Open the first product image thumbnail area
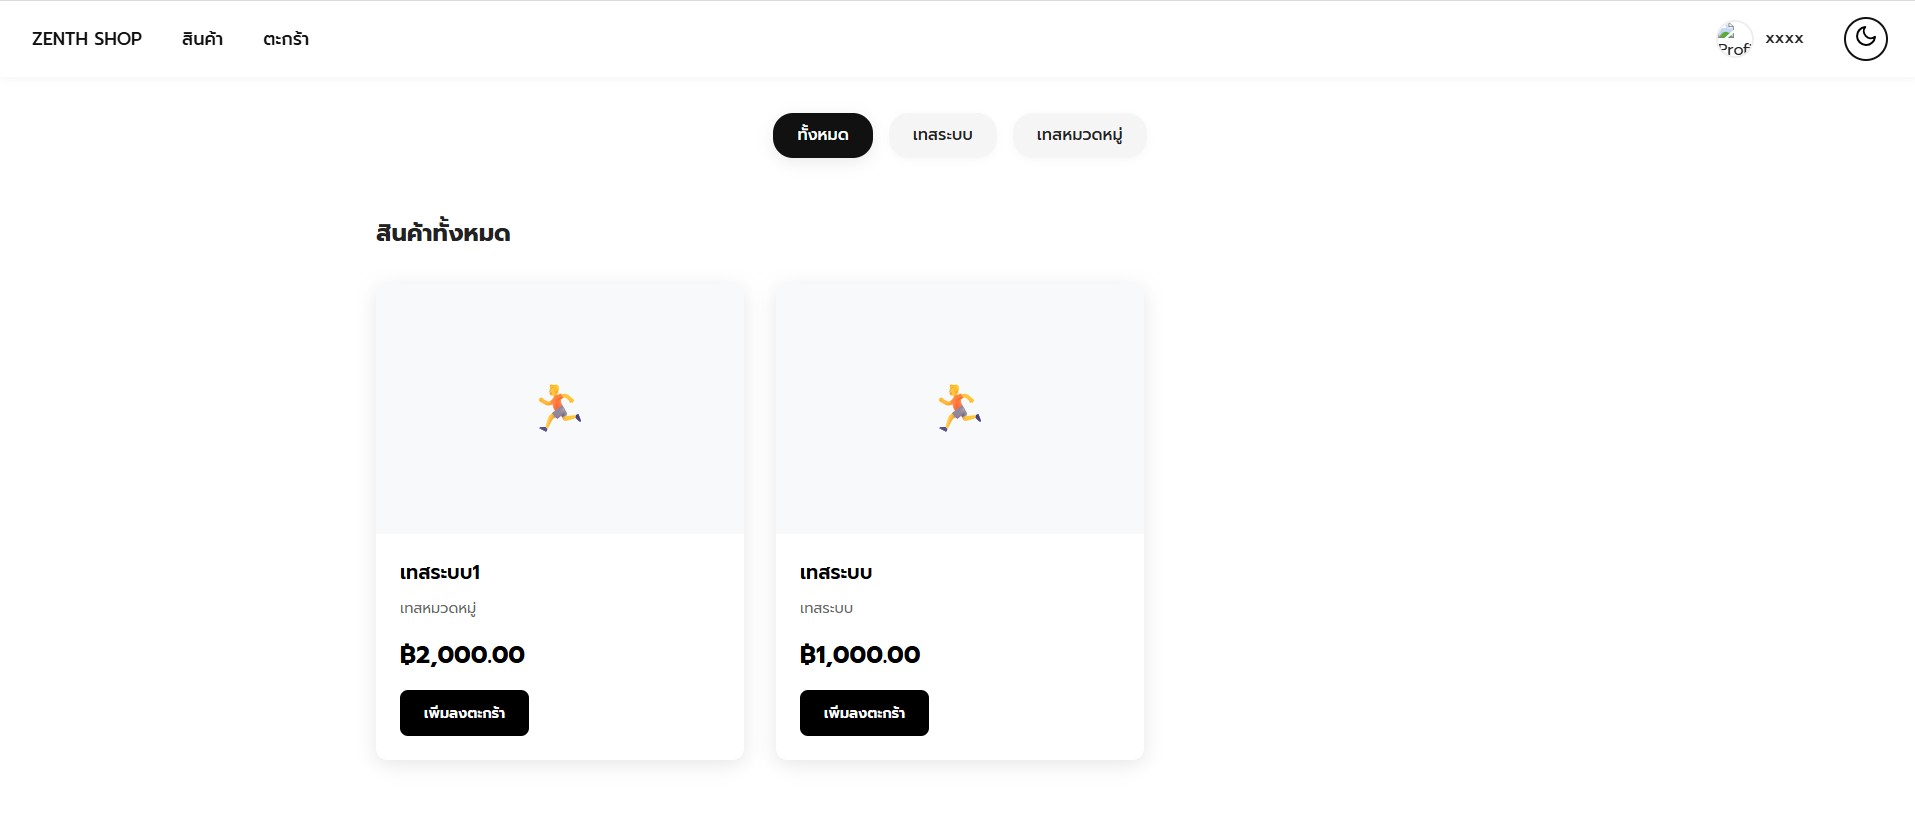The image size is (1915, 822). pyautogui.click(x=560, y=408)
